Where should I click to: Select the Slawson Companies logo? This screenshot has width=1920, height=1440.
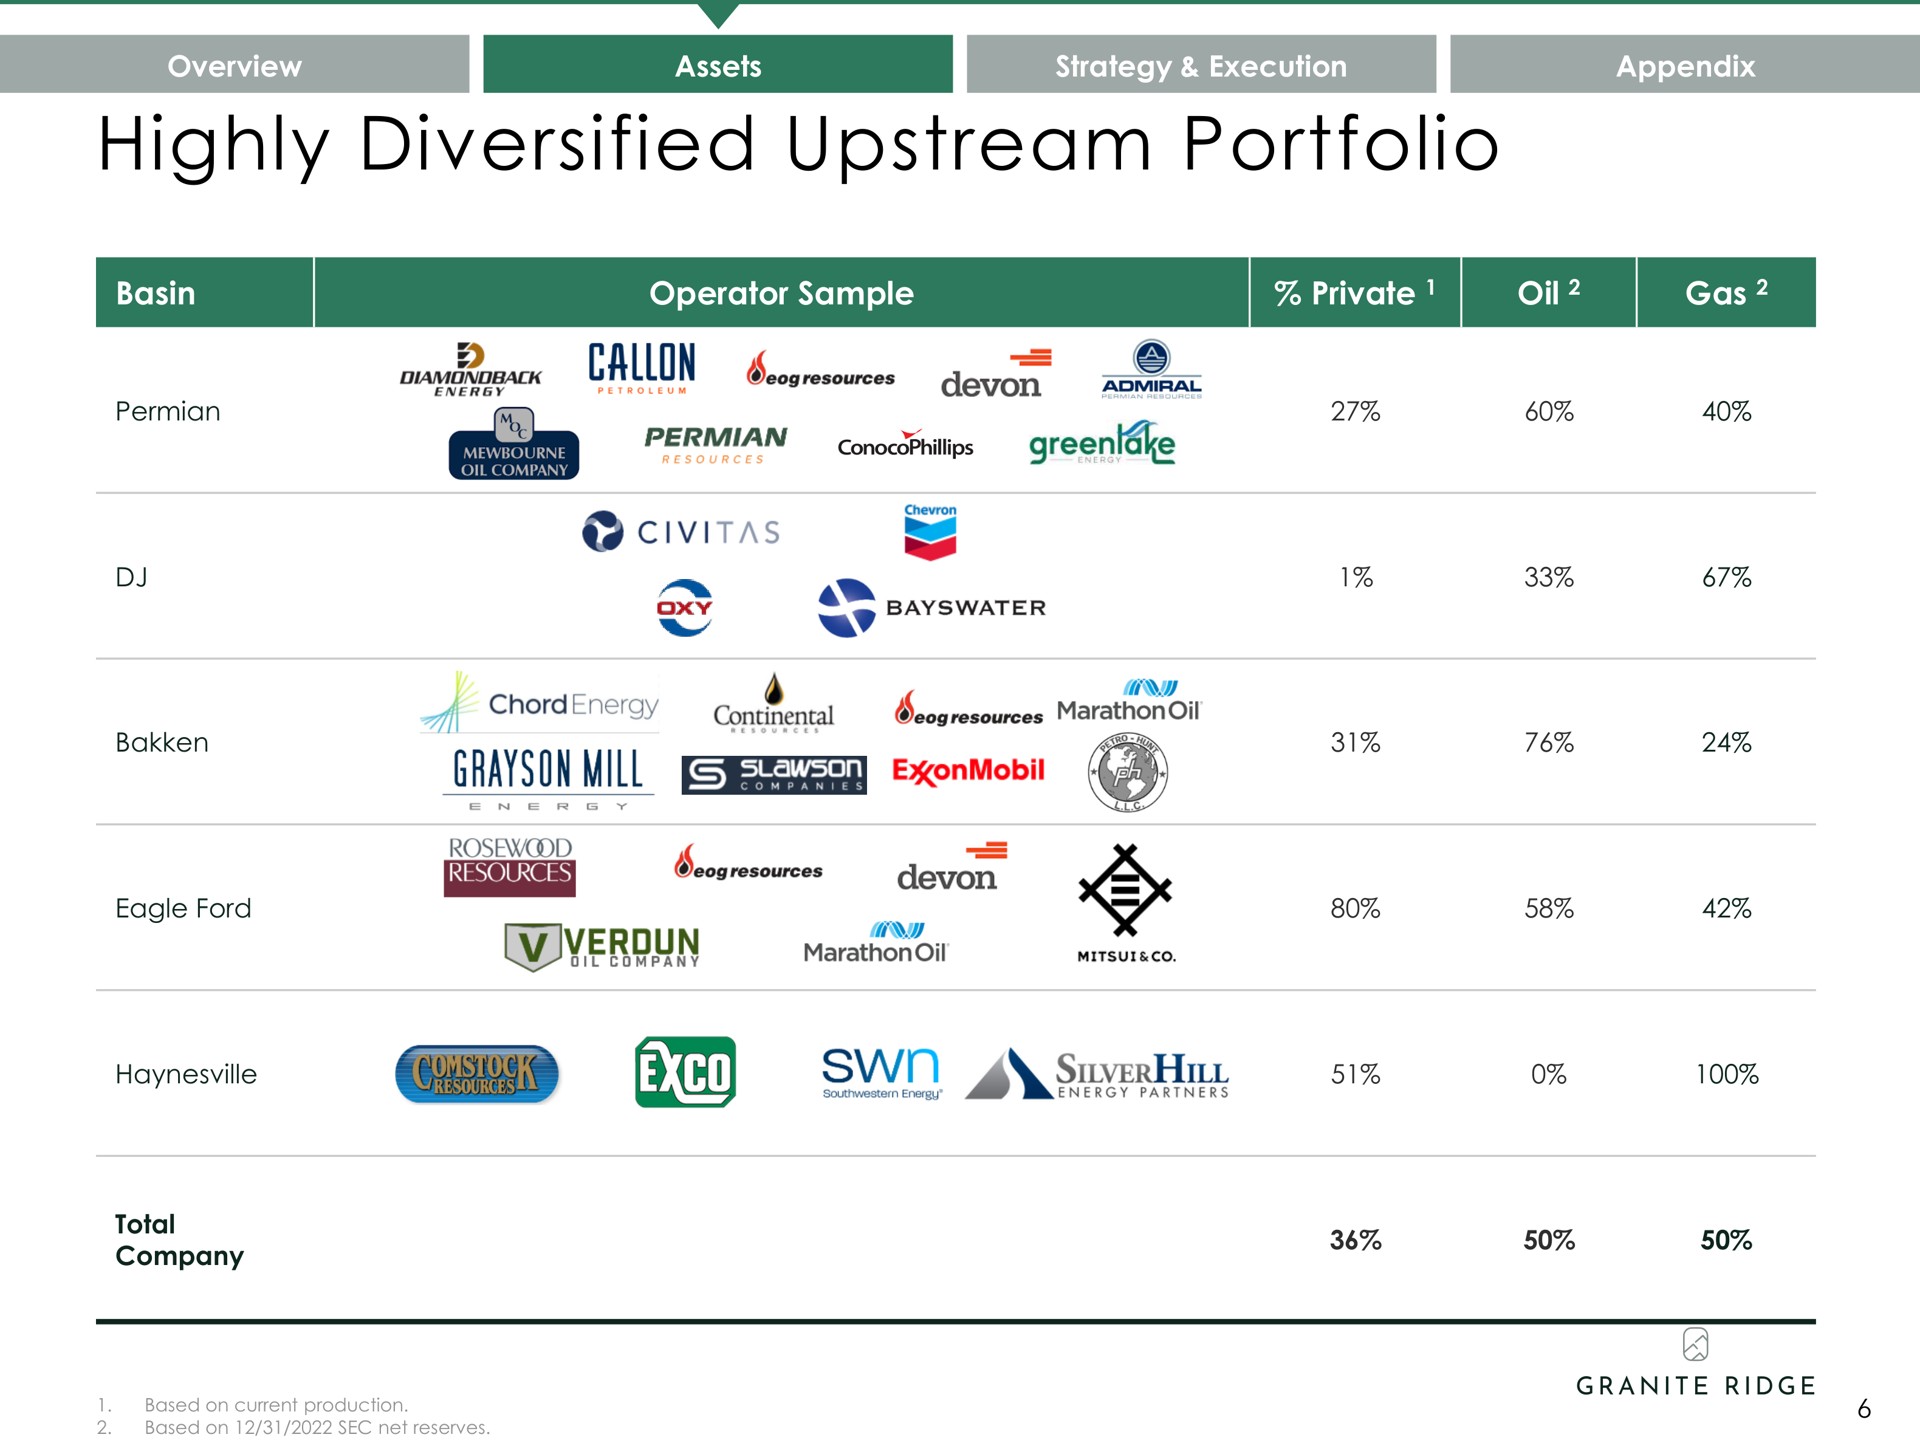click(774, 775)
